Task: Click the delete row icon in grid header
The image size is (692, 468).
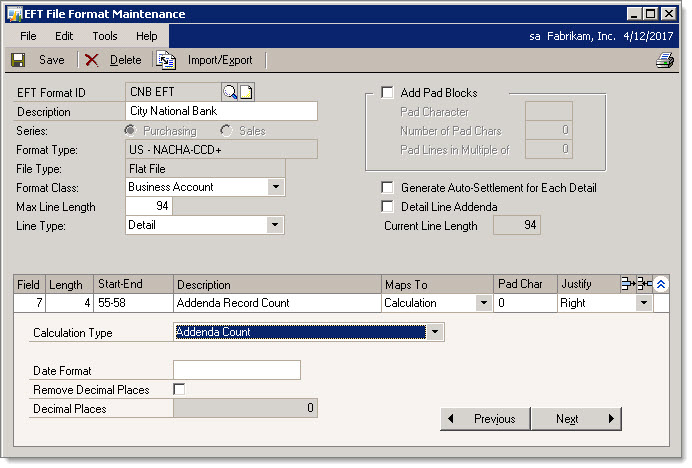Action: tap(644, 284)
